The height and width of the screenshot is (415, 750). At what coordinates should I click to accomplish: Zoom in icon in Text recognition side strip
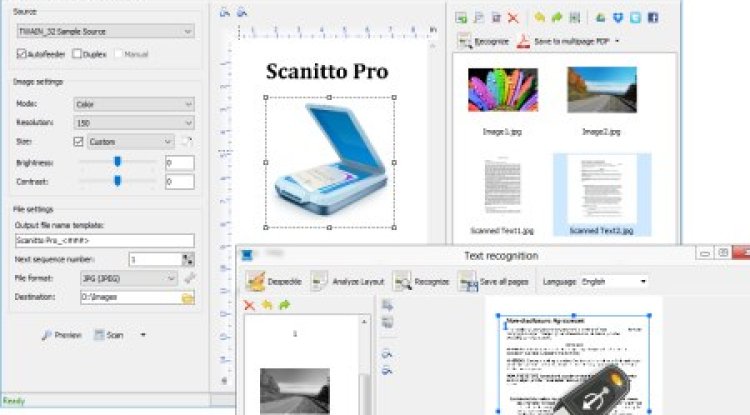click(x=387, y=354)
